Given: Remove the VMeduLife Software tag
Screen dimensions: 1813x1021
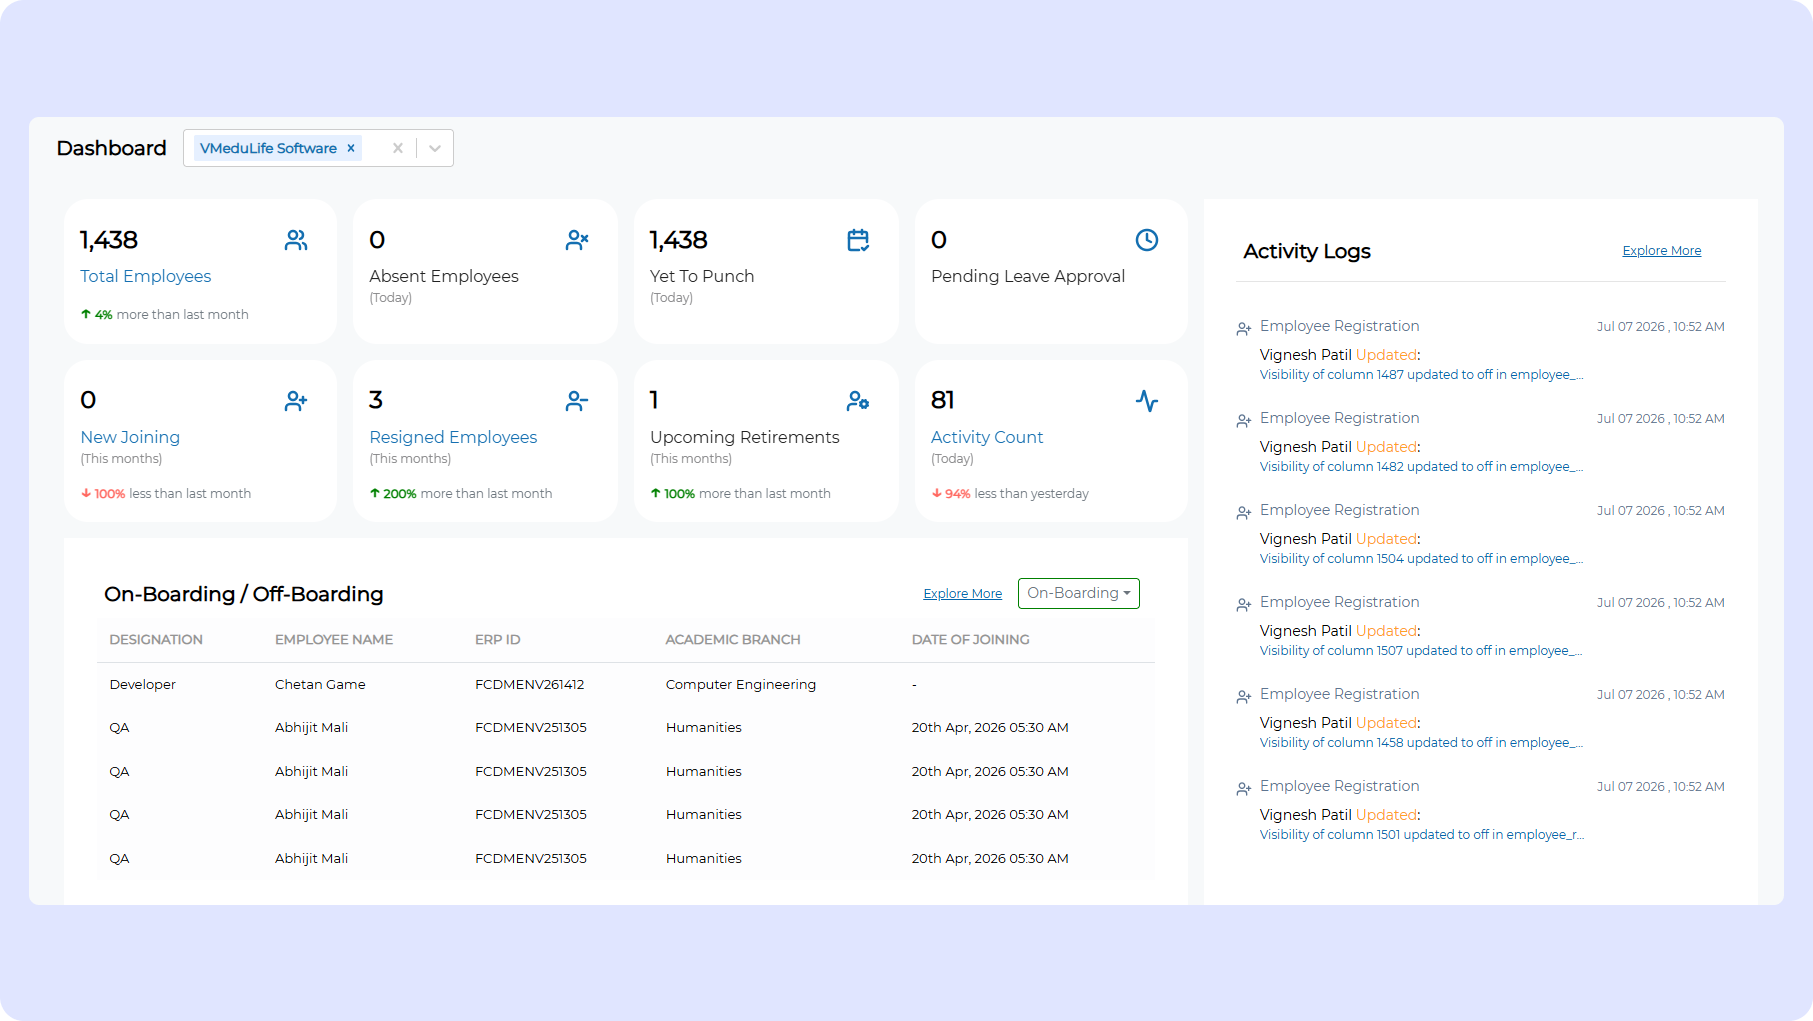Looking at the screenshot, I should 351,148.
